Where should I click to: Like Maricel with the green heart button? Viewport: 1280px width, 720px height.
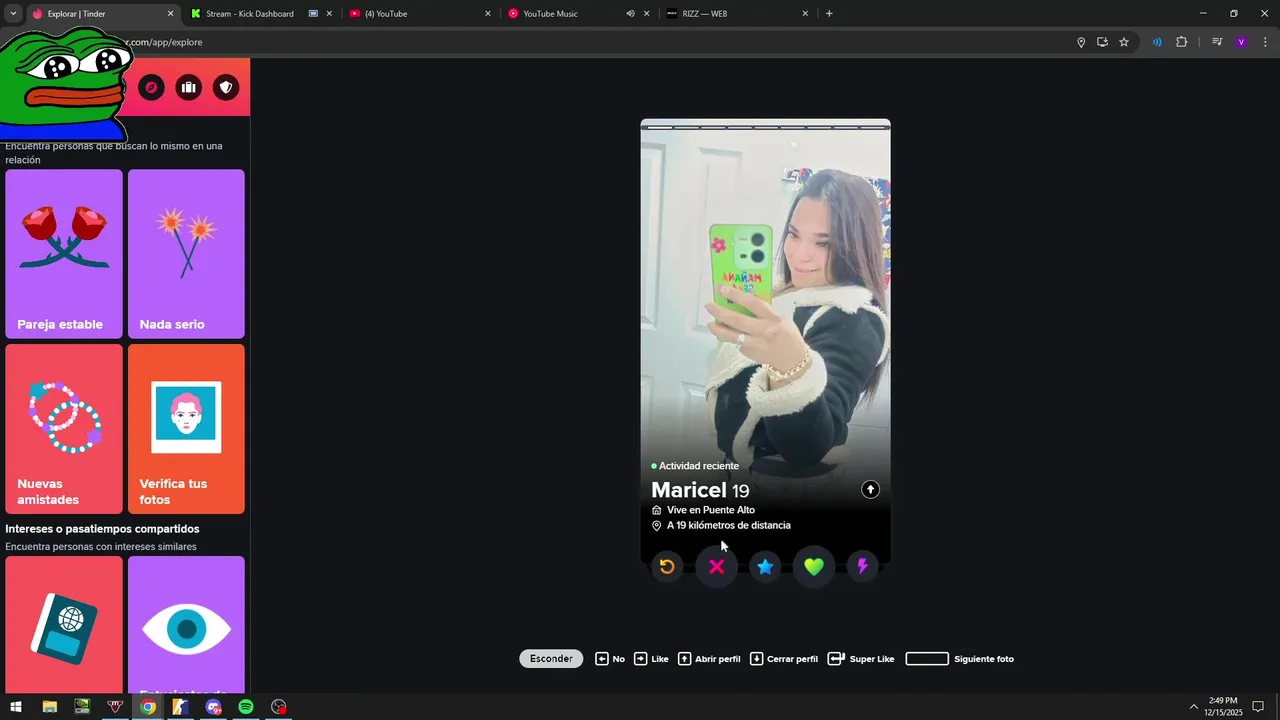pyautogui.click(x=814, y=567)
